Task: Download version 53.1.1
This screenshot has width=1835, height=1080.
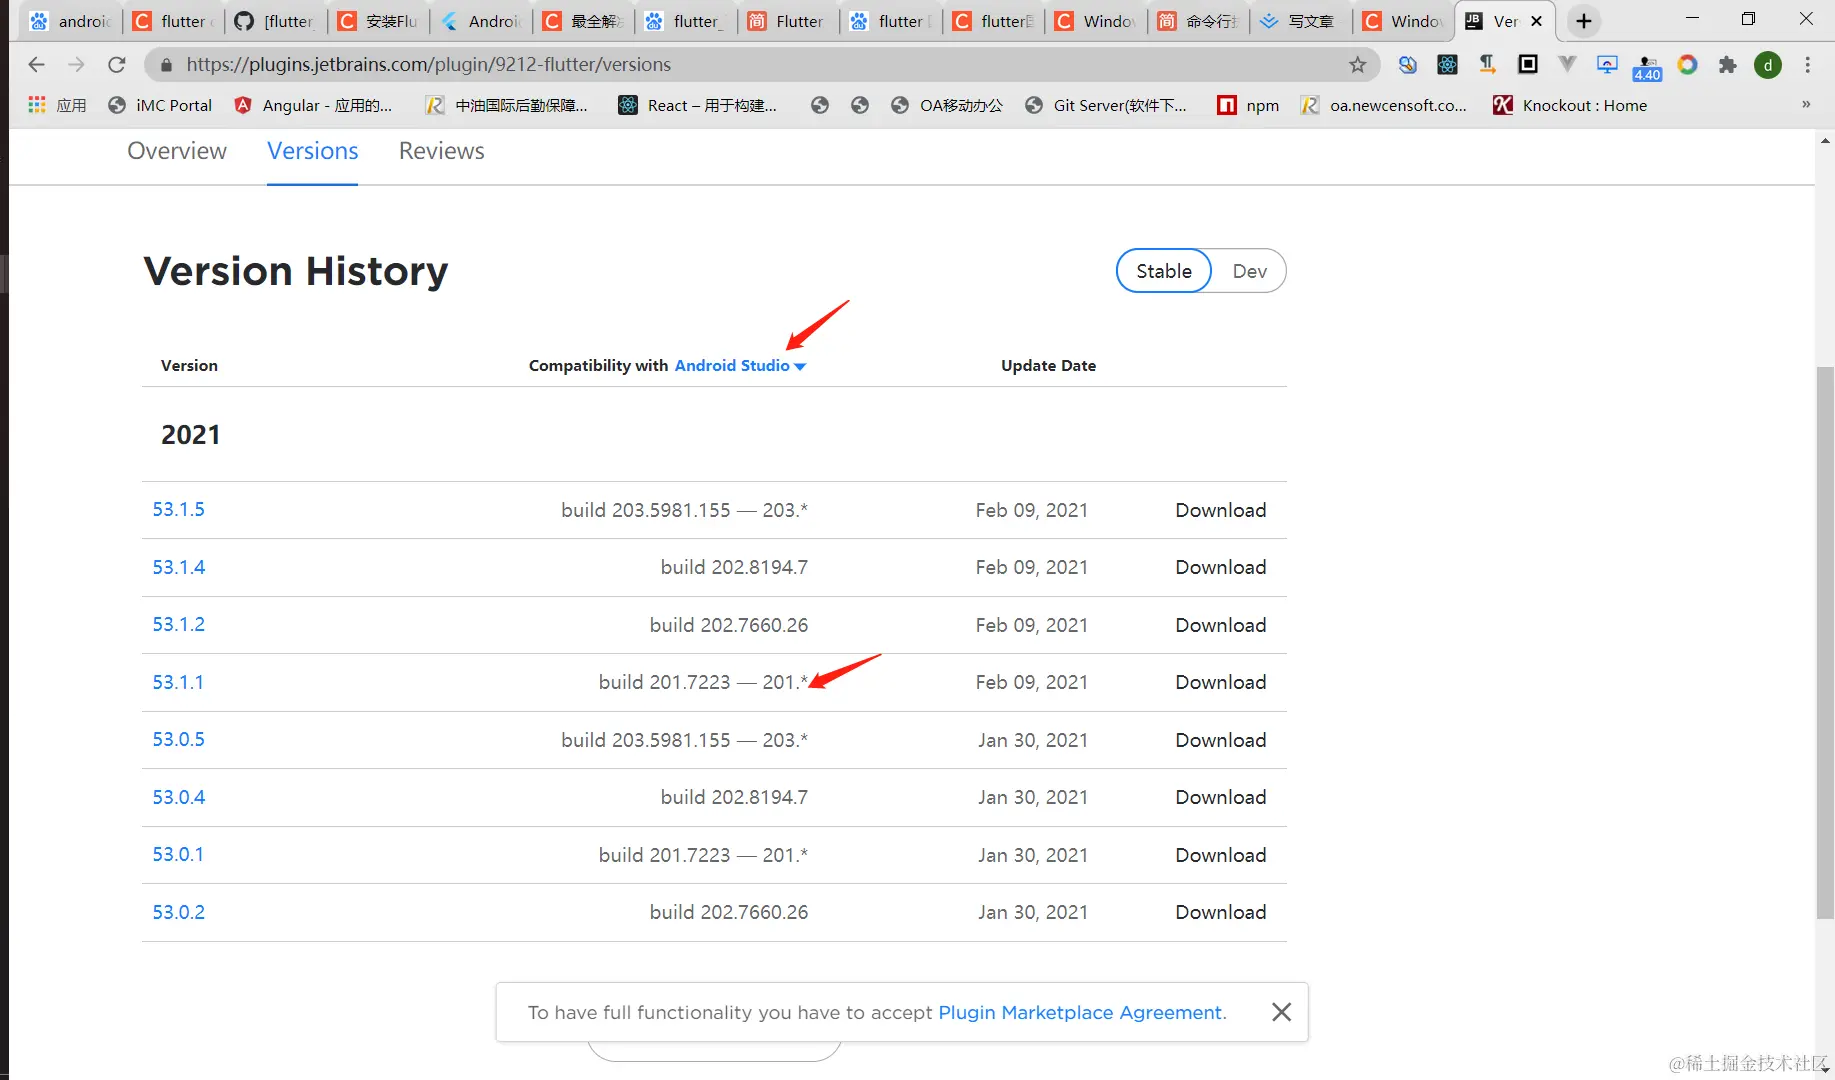Action: click(1220, 682)
